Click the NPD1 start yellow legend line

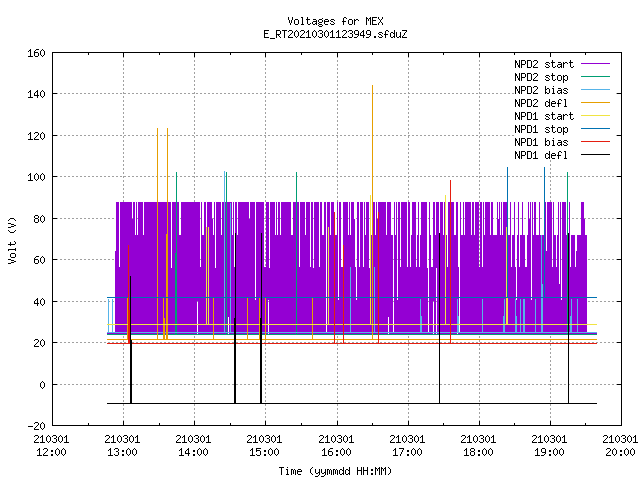point(596,116)
